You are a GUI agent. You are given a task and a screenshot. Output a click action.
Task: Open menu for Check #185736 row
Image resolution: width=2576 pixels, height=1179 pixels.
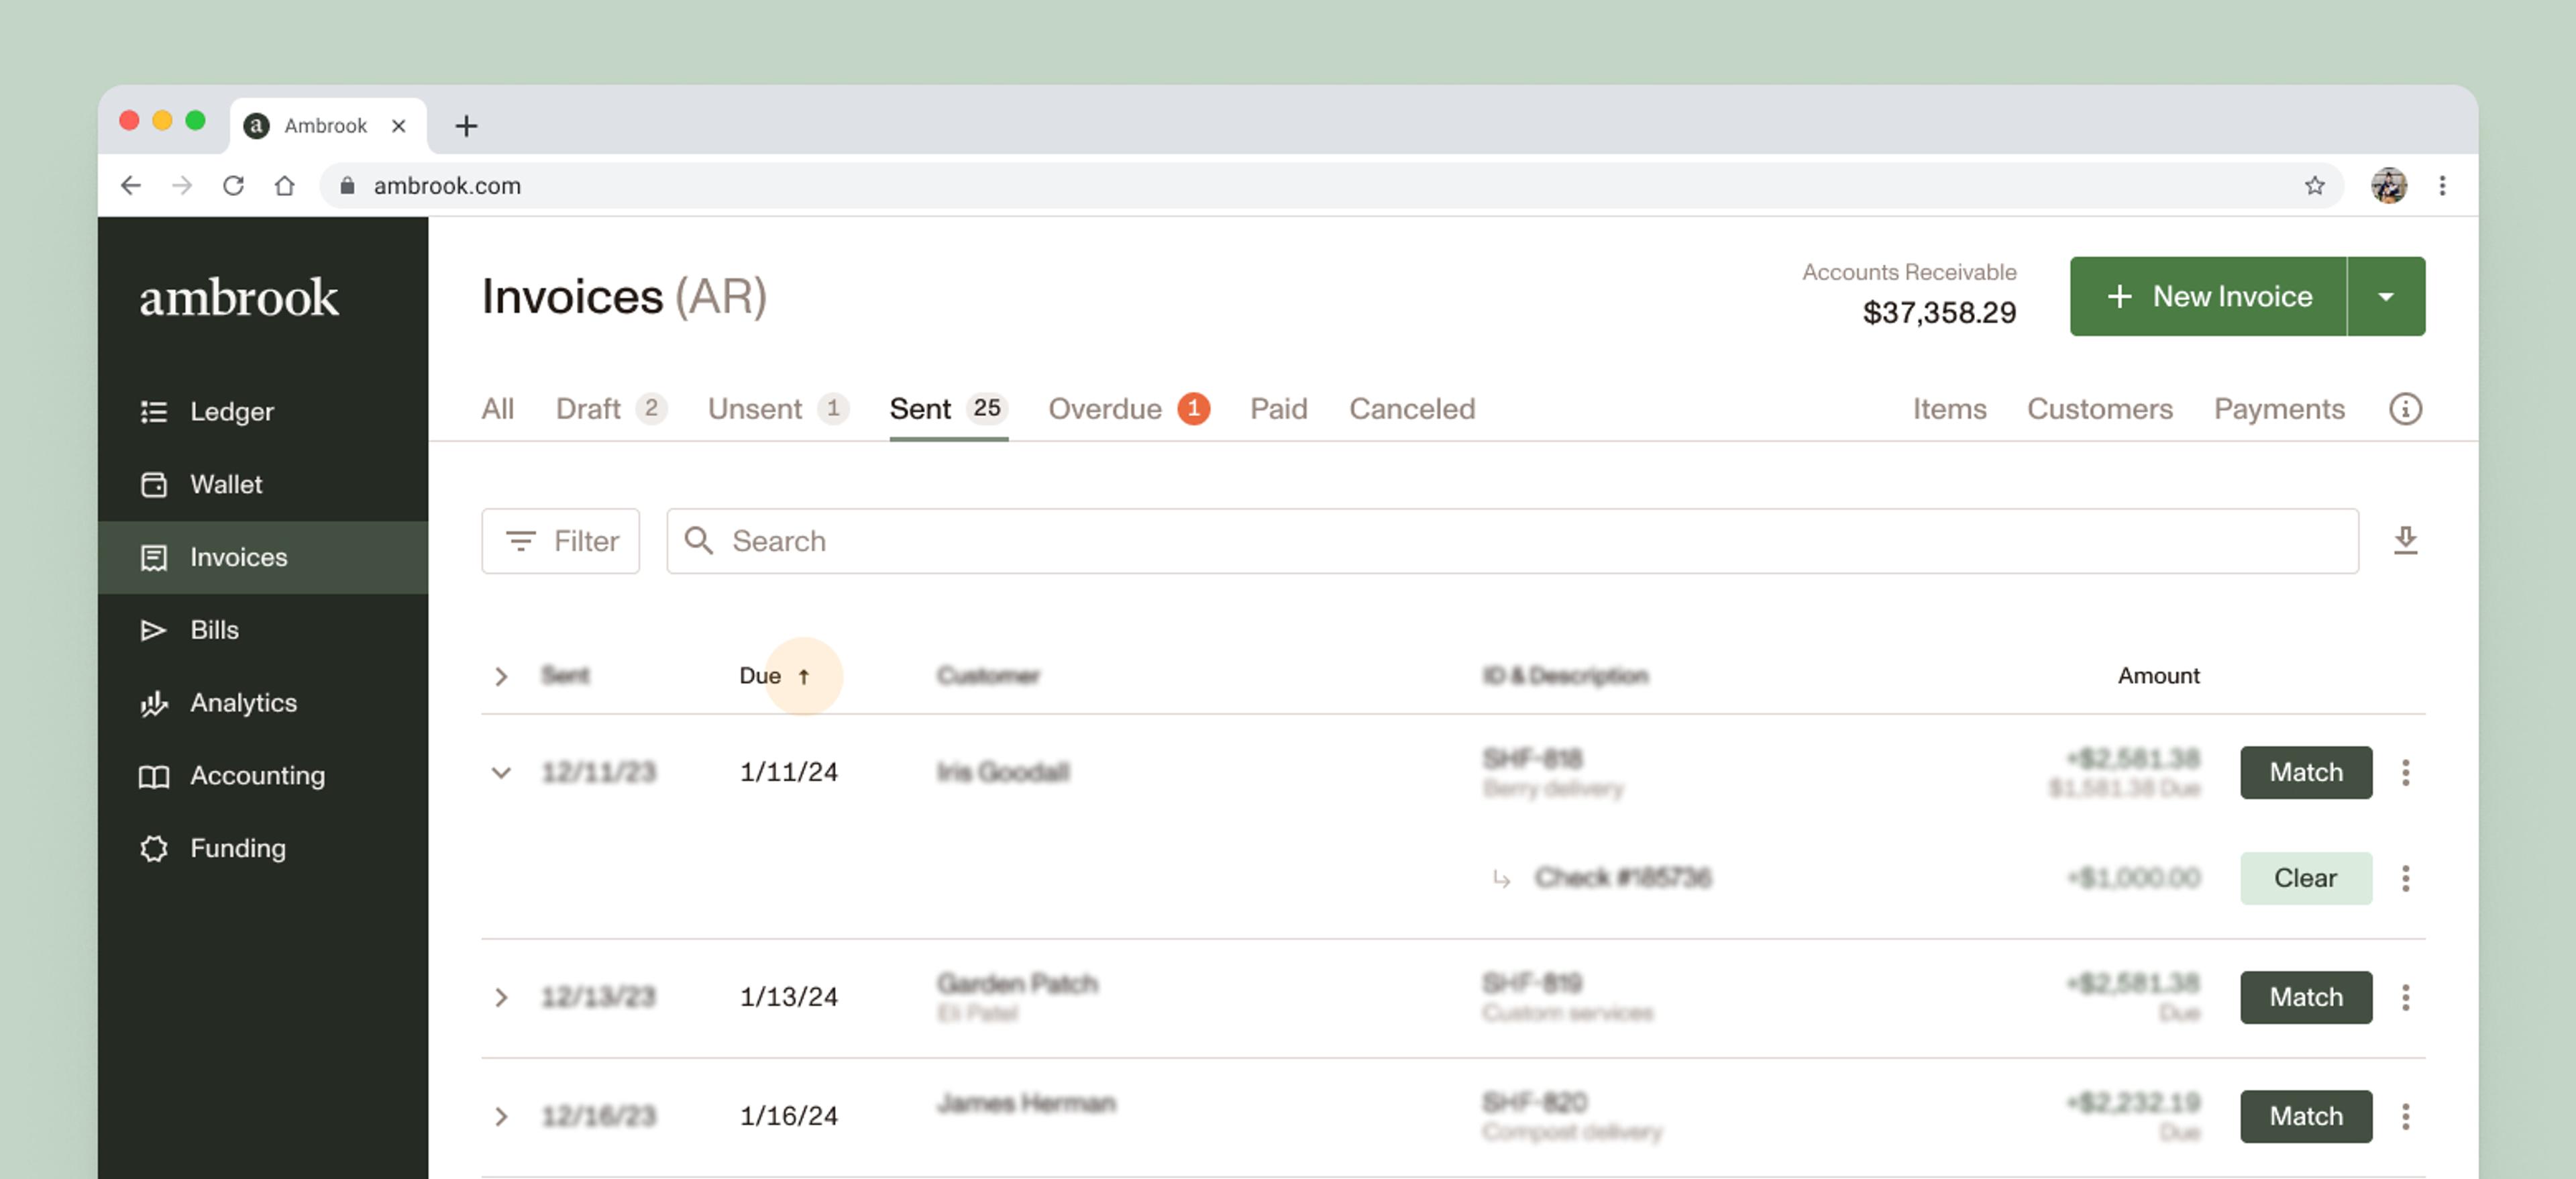[x=2405, y=878]
